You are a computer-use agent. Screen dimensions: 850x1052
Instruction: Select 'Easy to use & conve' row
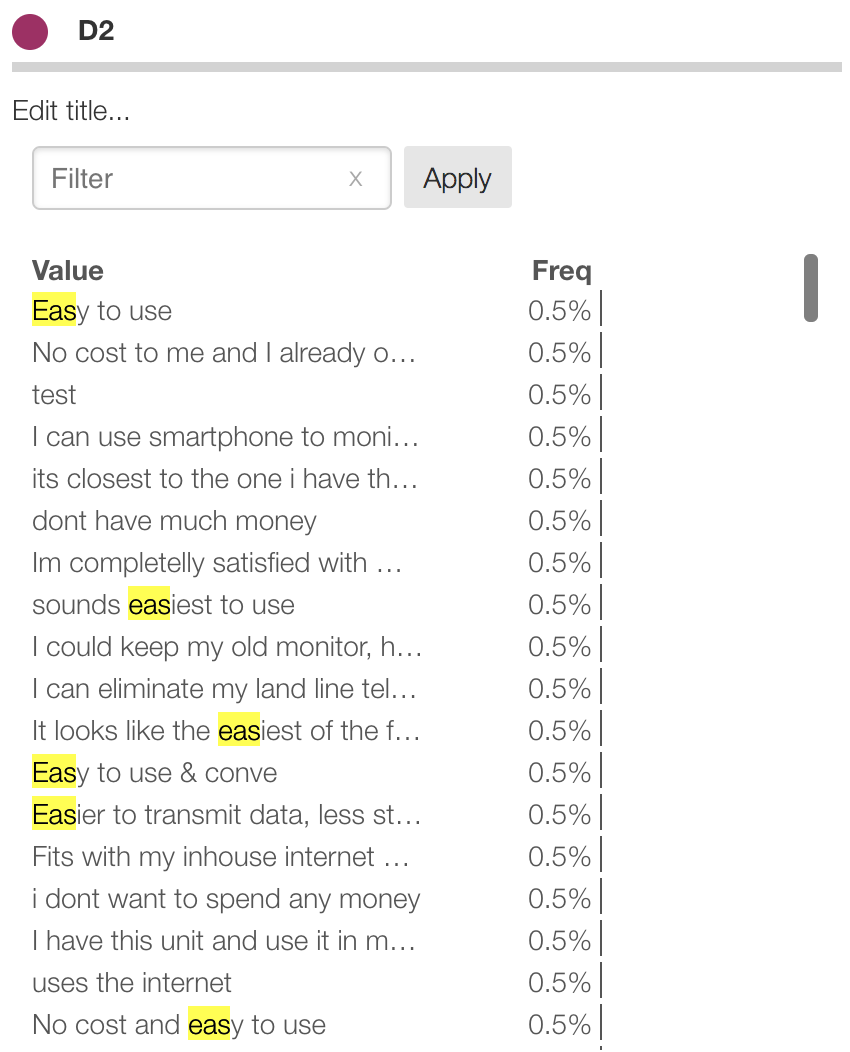click(154, 773)
